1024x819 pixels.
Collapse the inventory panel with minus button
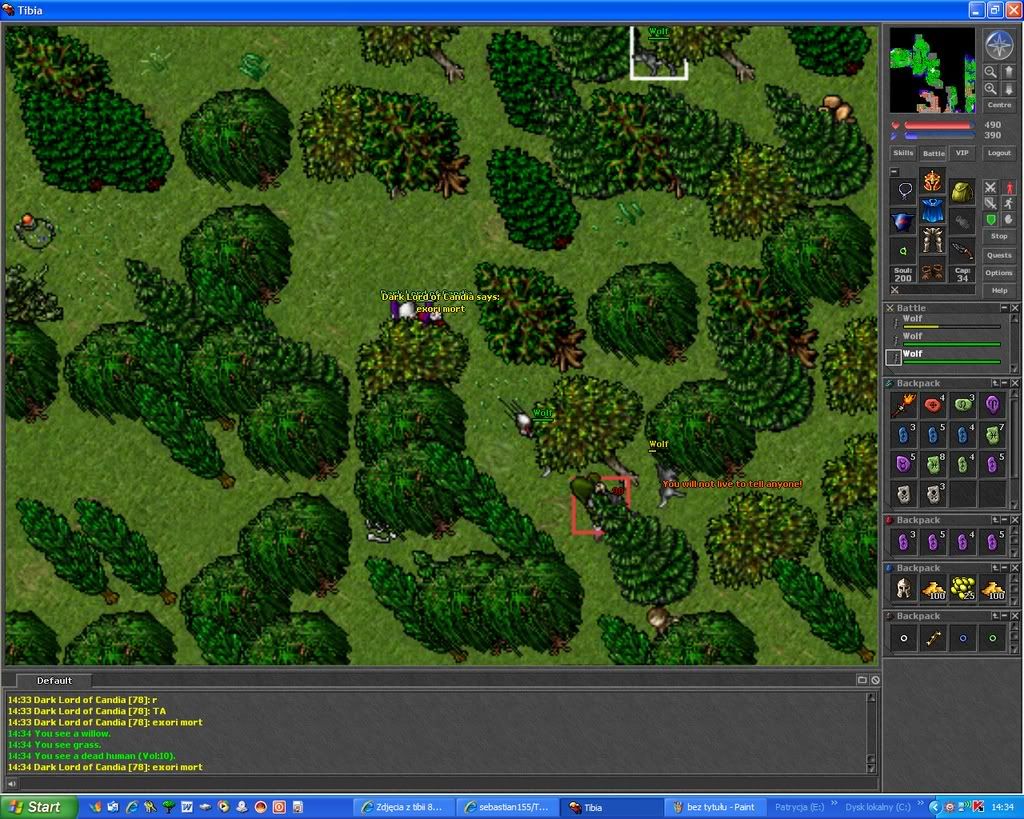[x=895, y=171]
